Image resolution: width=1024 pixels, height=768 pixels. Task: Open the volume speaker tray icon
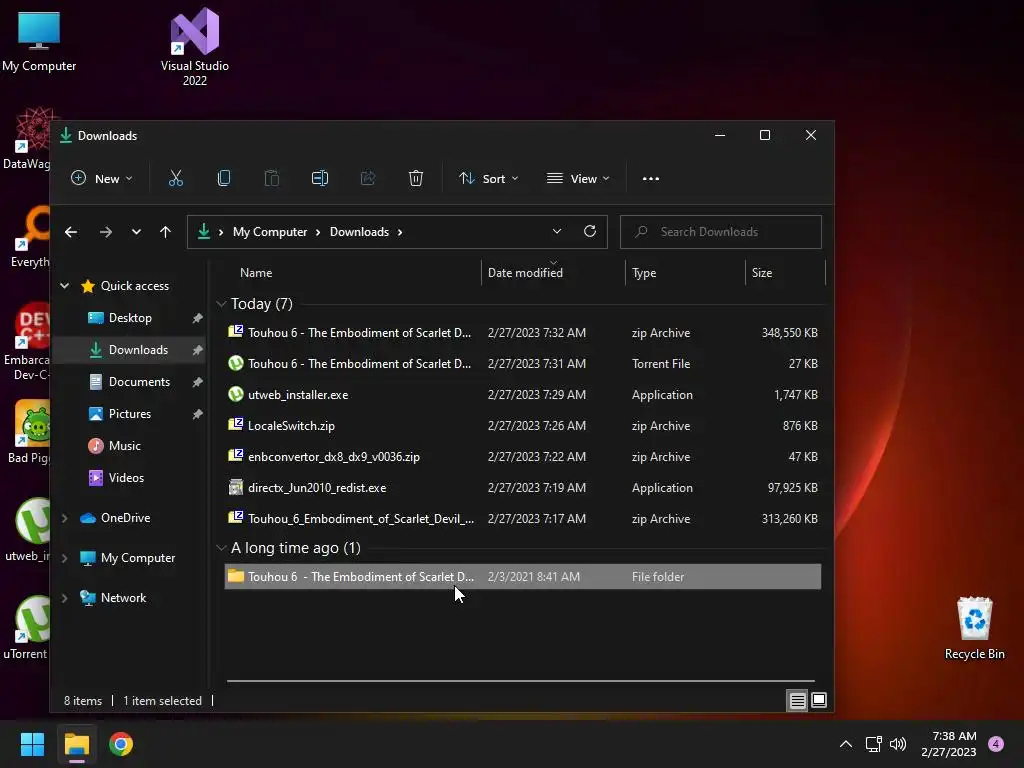pos(898,744)
